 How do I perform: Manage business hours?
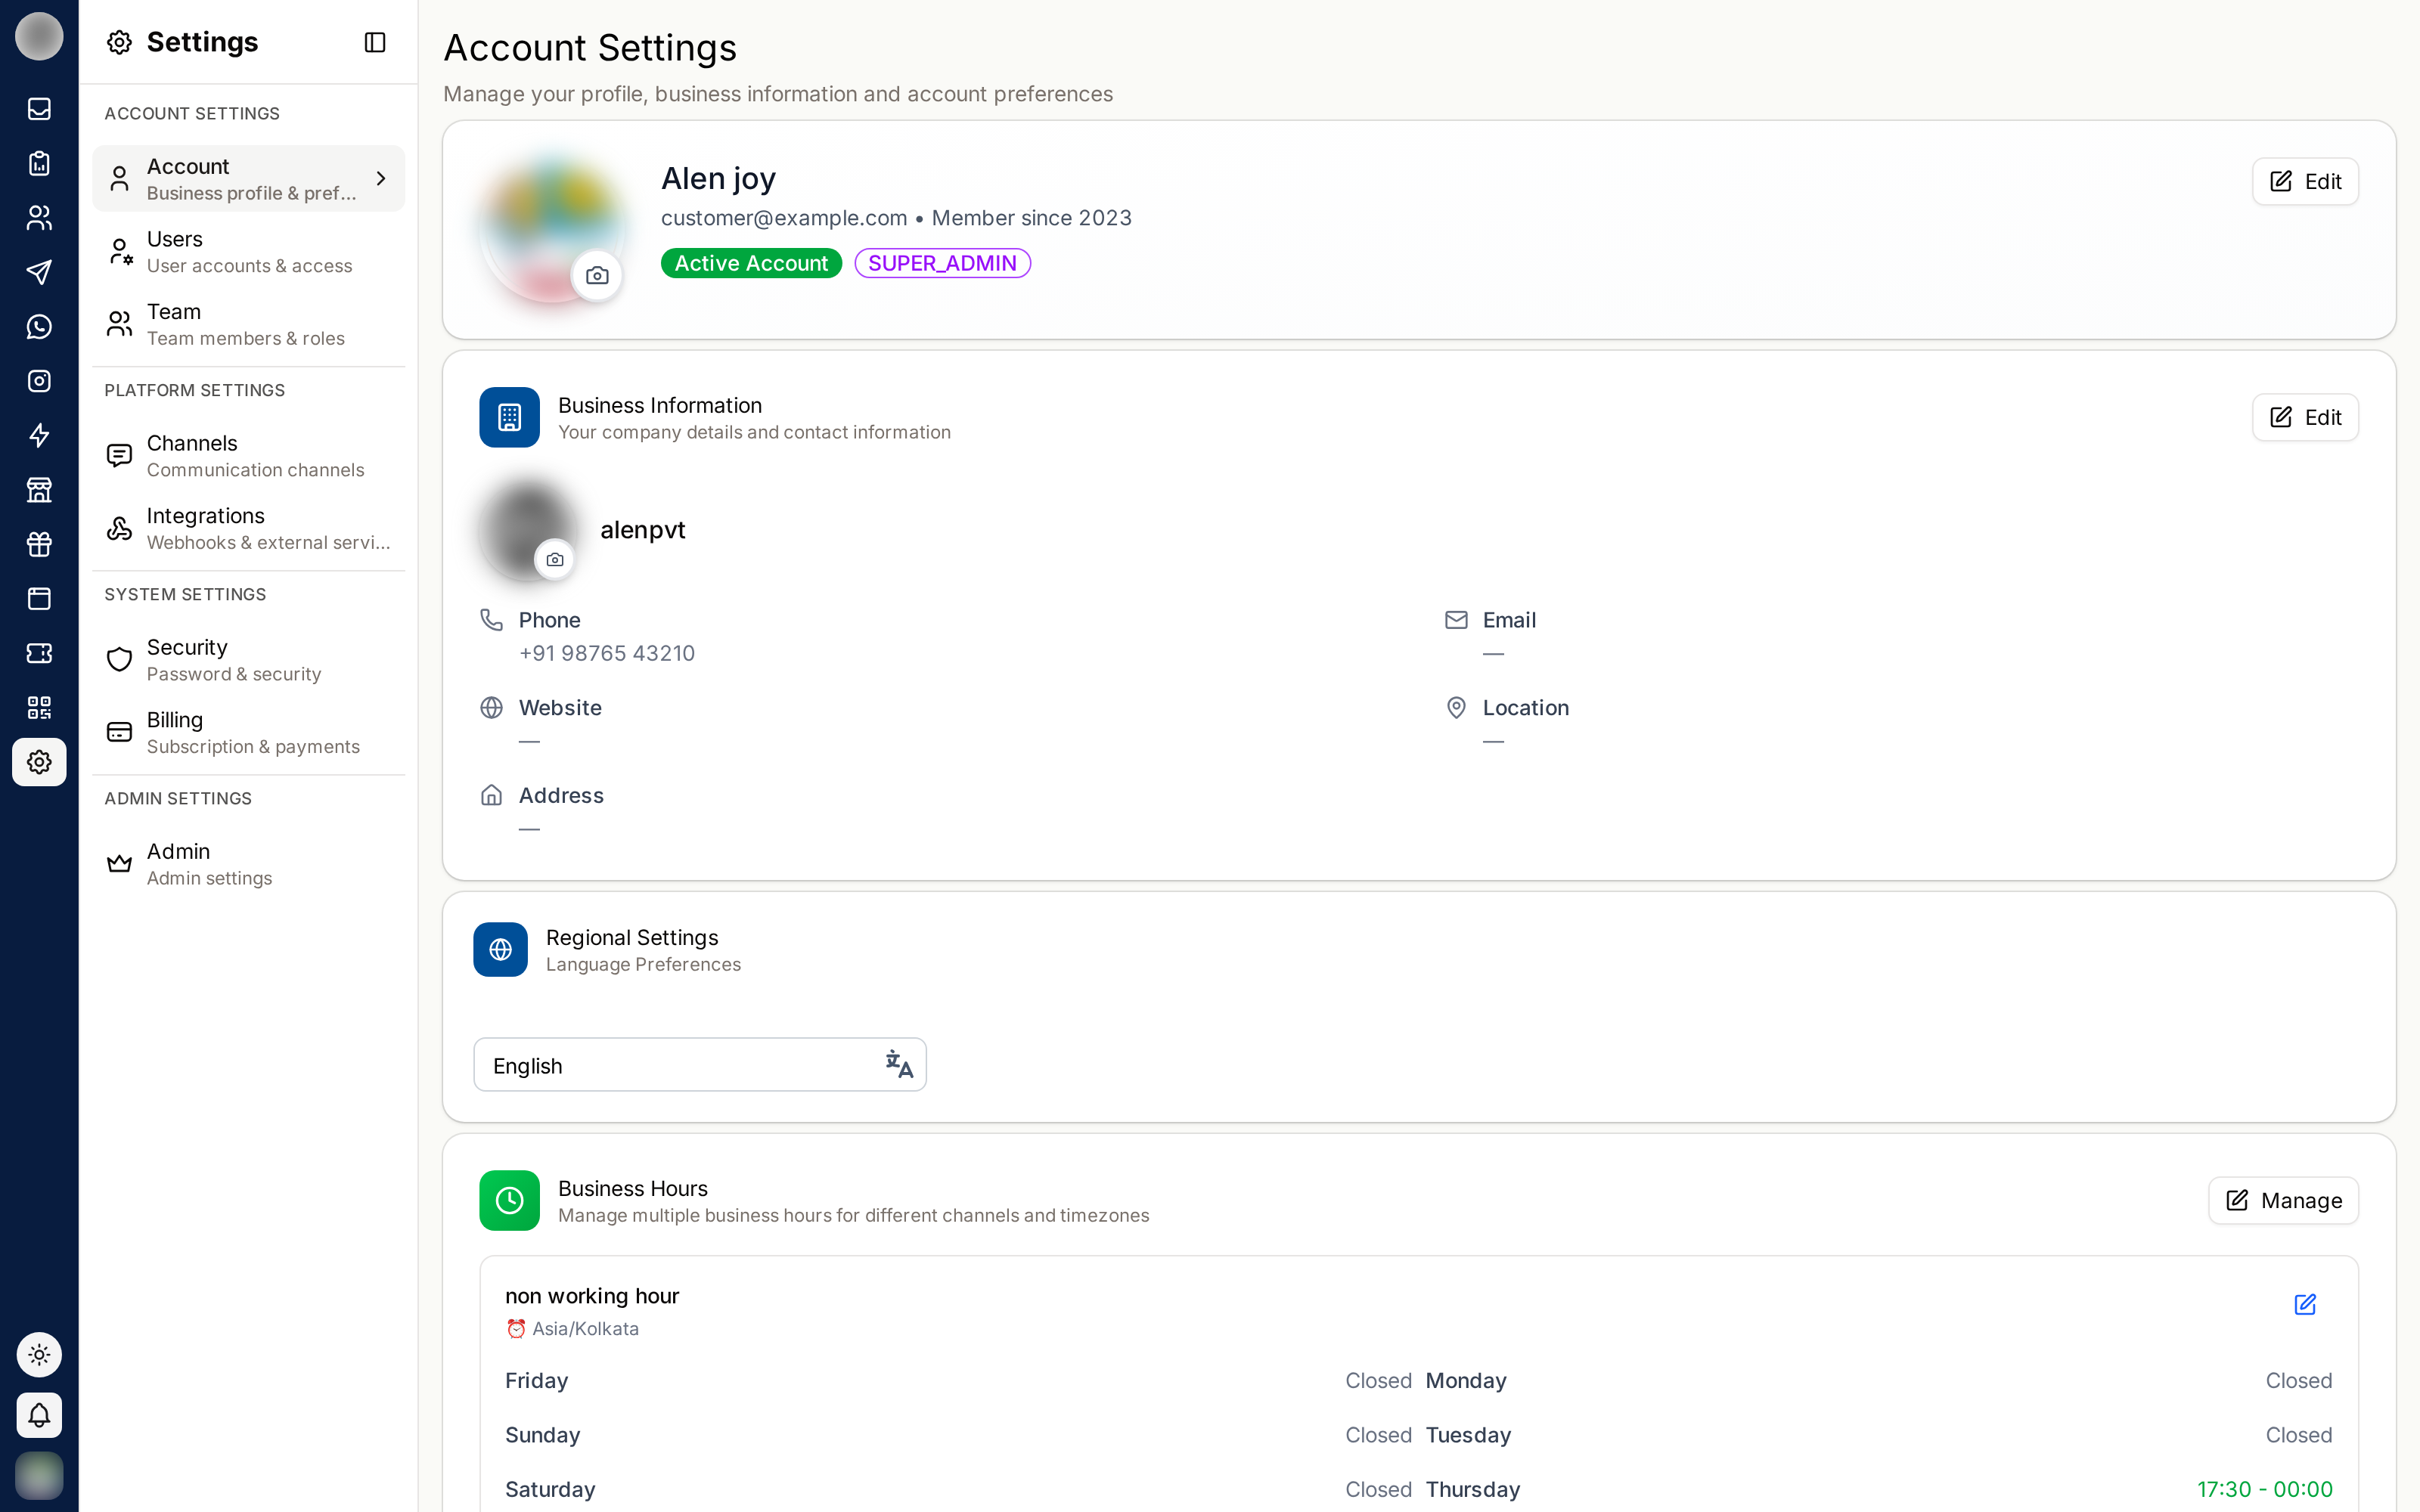2283,1200
